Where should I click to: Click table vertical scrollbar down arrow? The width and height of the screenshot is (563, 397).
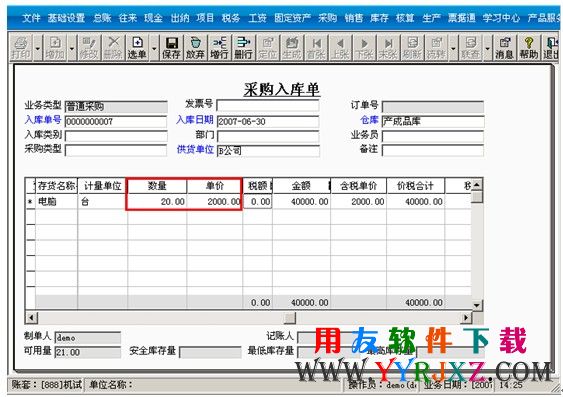coord(477,305)
